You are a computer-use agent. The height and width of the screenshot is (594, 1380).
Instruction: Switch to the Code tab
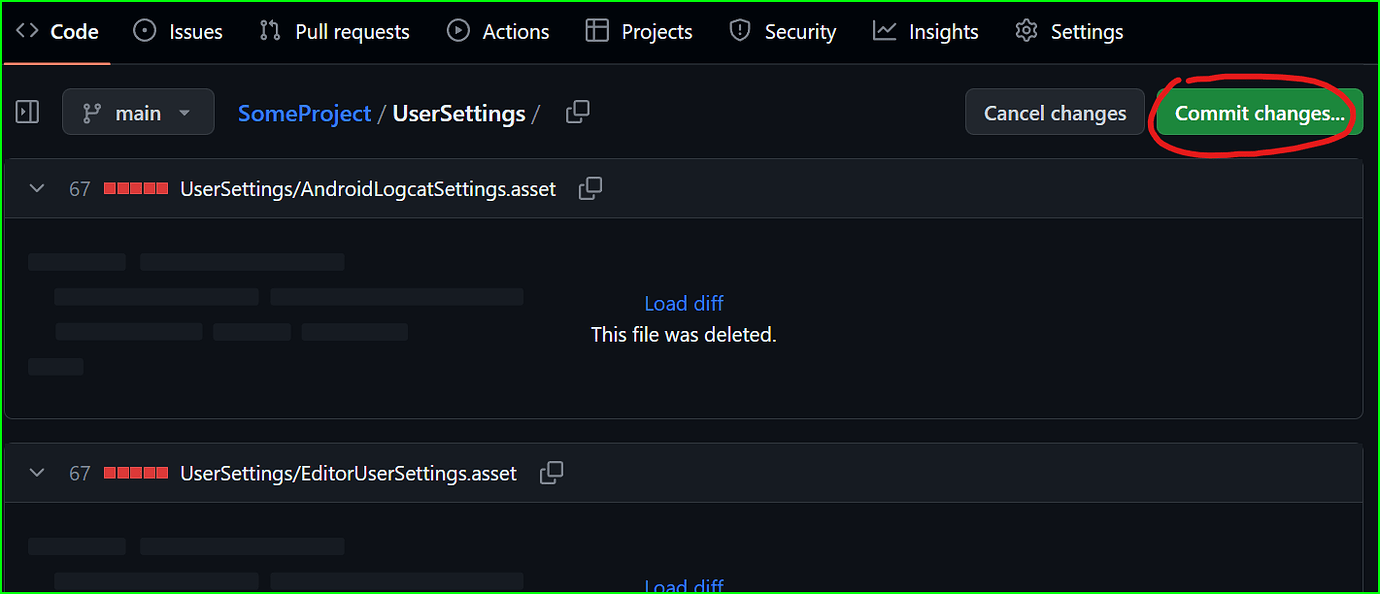click(57, 31)
